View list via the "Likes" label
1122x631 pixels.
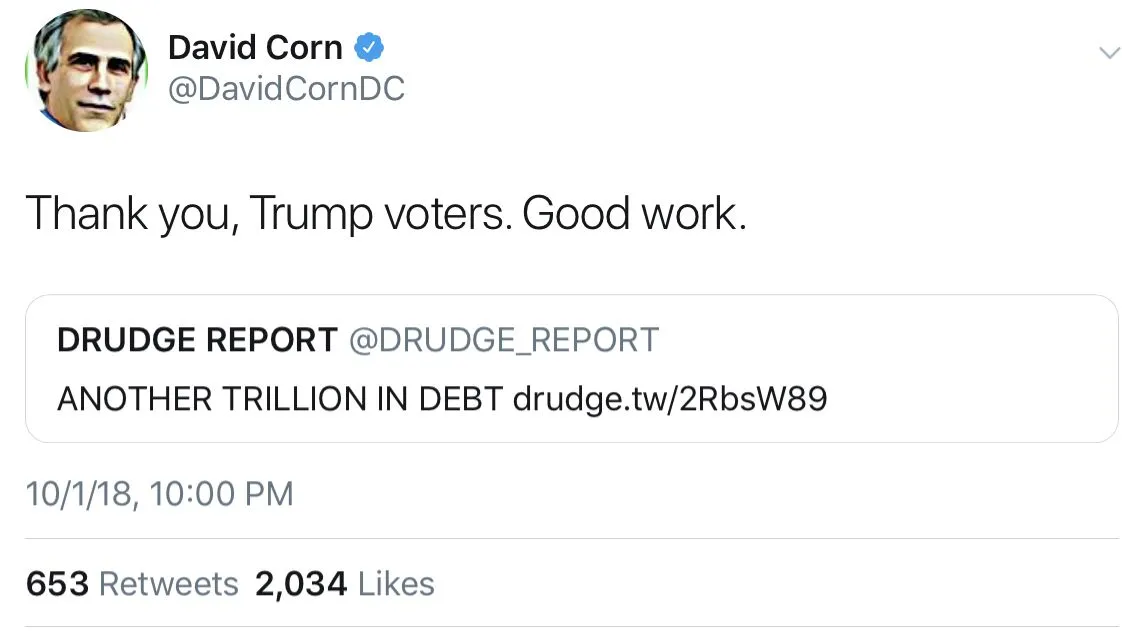pos(396,584)
